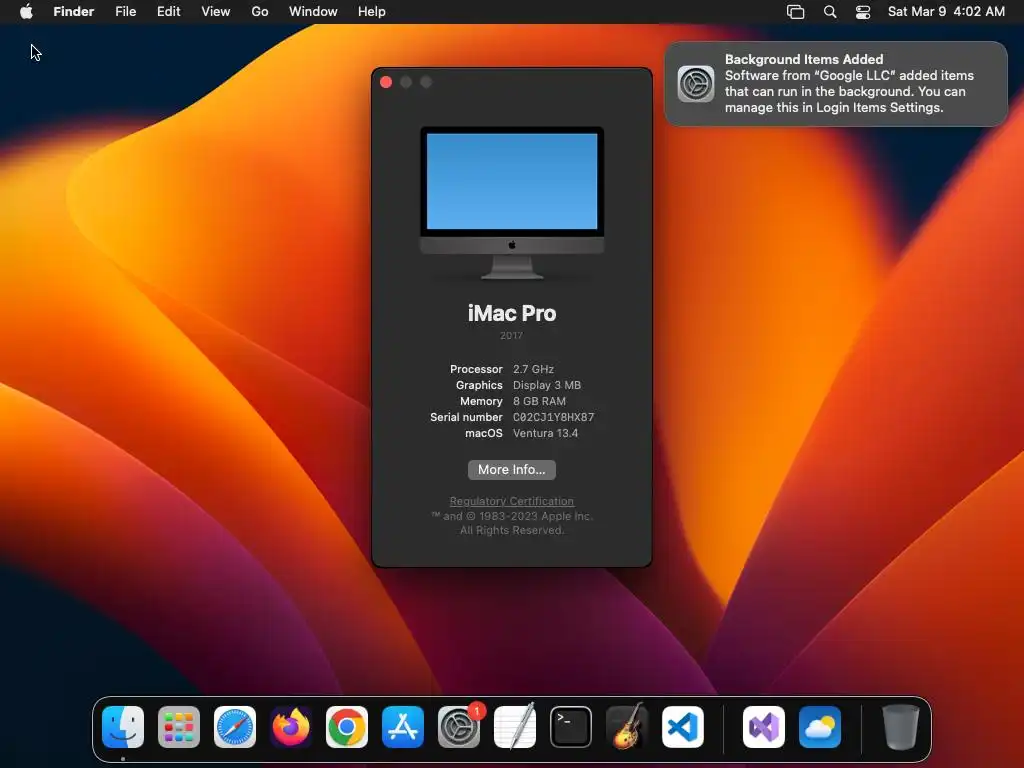Click the Background Items Added notification
Viewport: 1024px width, 768px height.
coord(836,84)
